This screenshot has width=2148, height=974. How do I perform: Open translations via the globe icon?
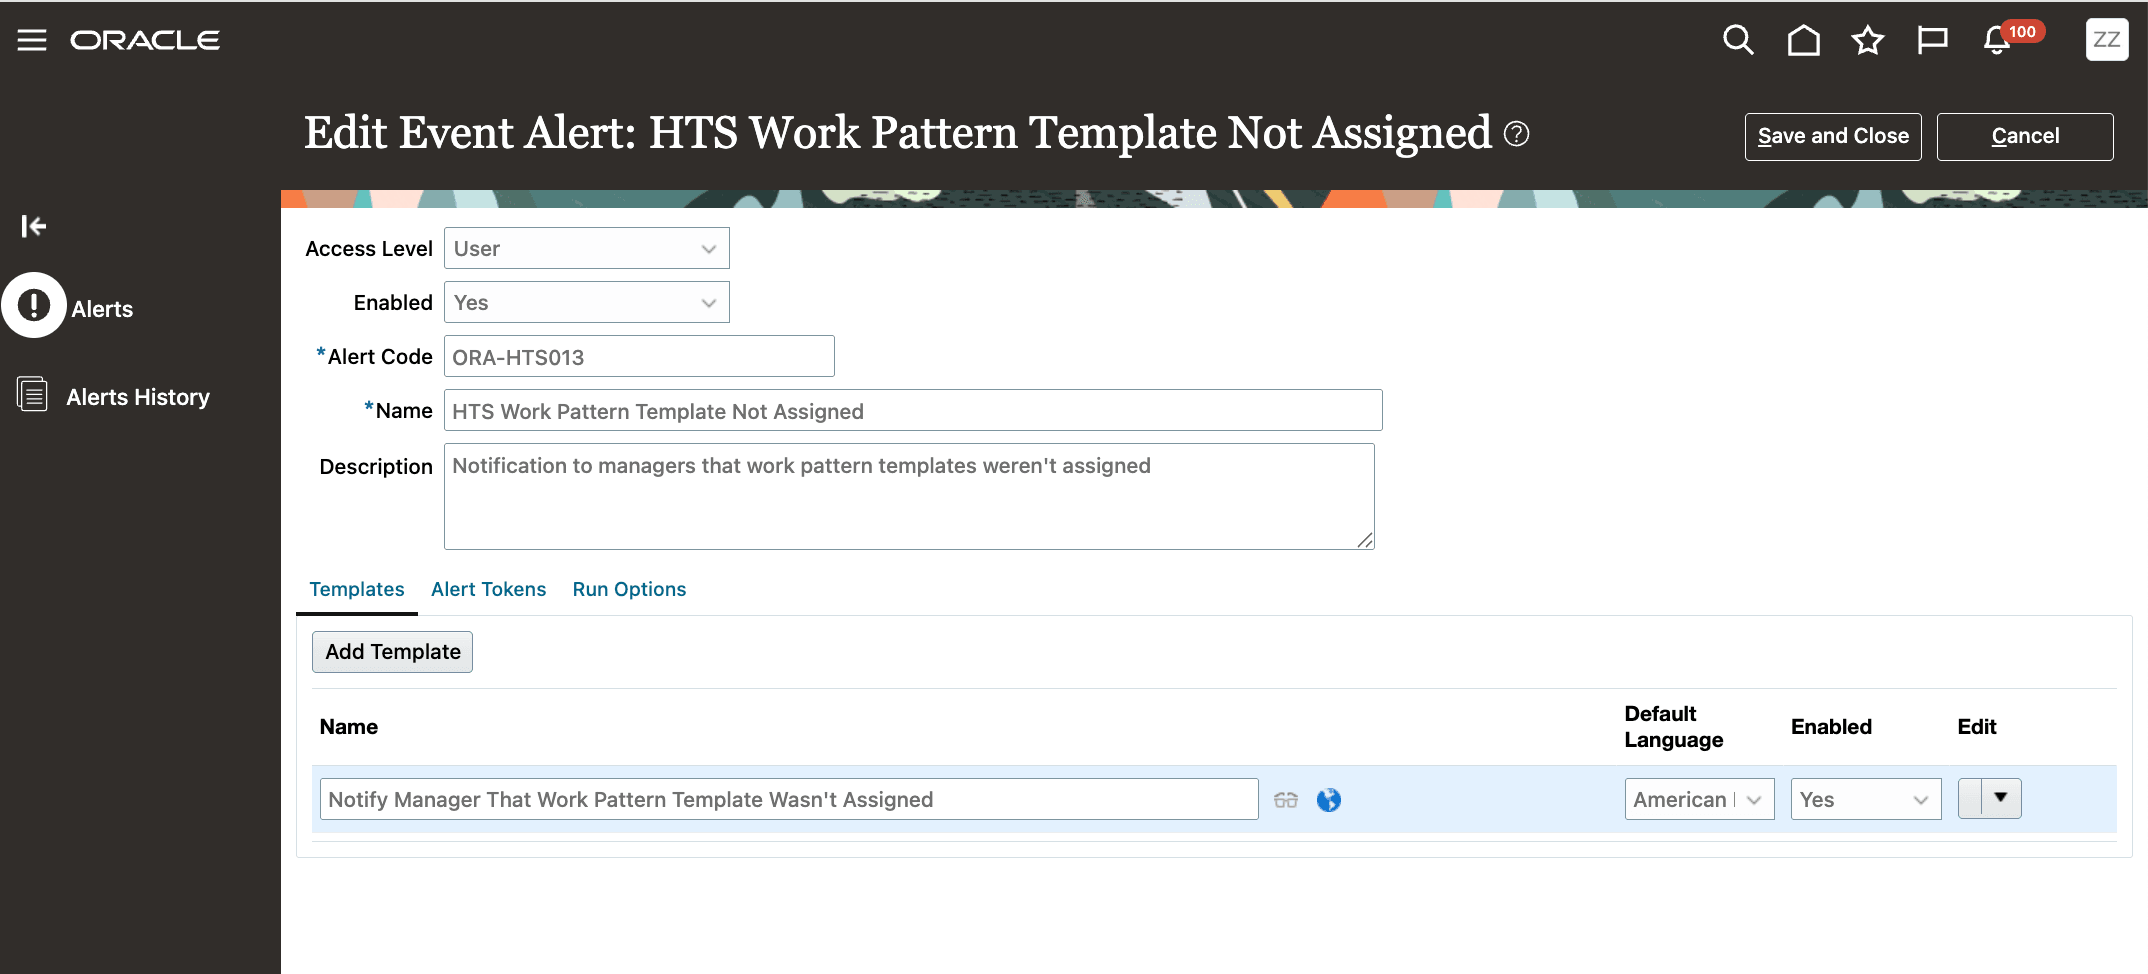[x=1330, y=799]
